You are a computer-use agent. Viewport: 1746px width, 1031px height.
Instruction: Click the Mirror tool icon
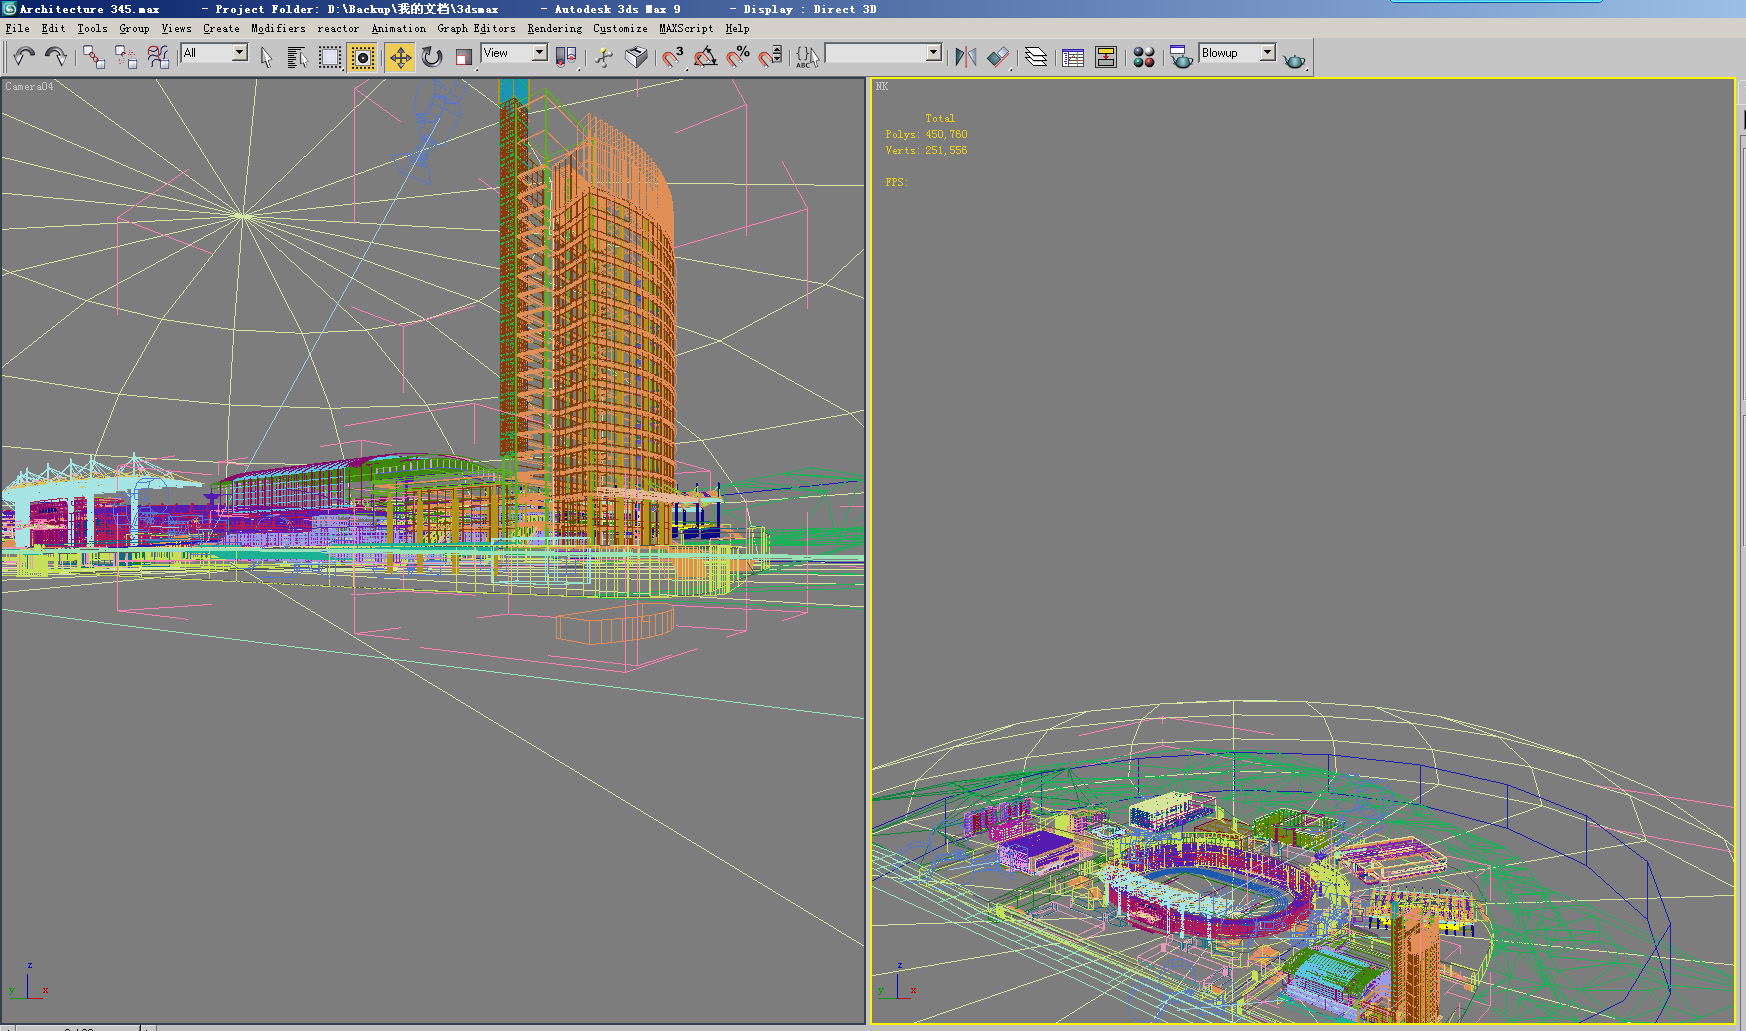tap(965, 57)
